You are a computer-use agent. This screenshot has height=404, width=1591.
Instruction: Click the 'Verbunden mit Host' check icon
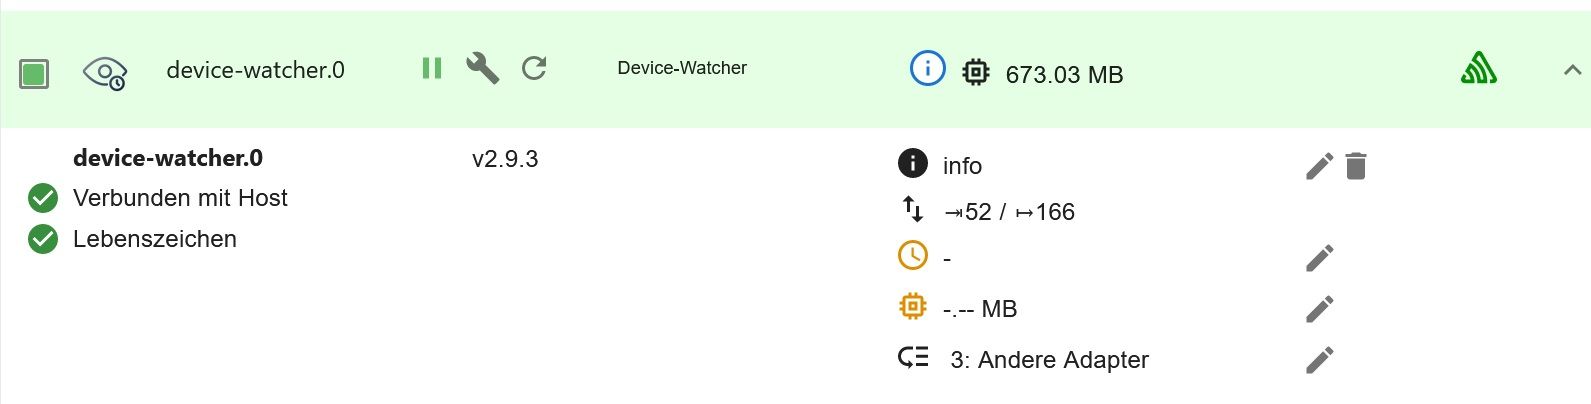(43, 199)
